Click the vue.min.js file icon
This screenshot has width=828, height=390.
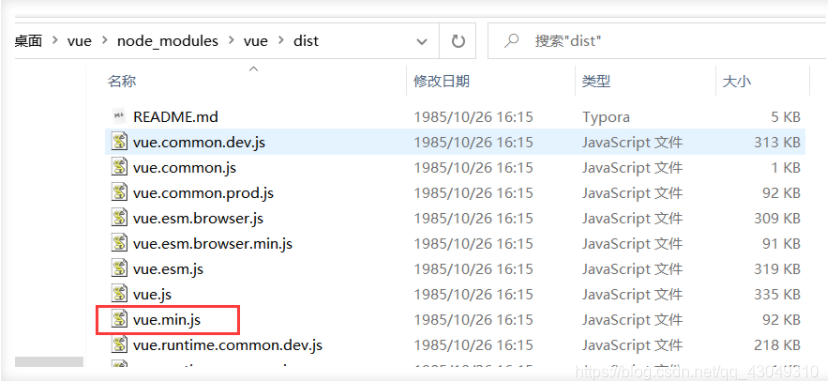coord(119,319)
